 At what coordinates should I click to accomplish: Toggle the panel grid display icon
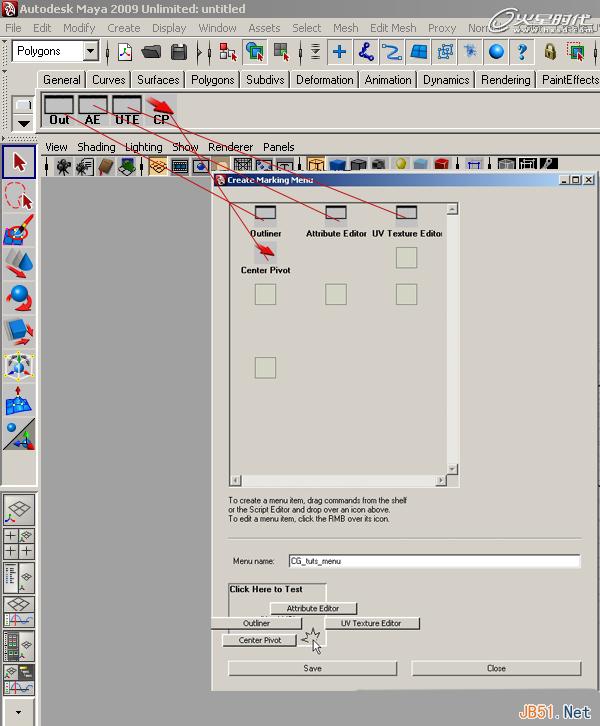click(158, 165)
